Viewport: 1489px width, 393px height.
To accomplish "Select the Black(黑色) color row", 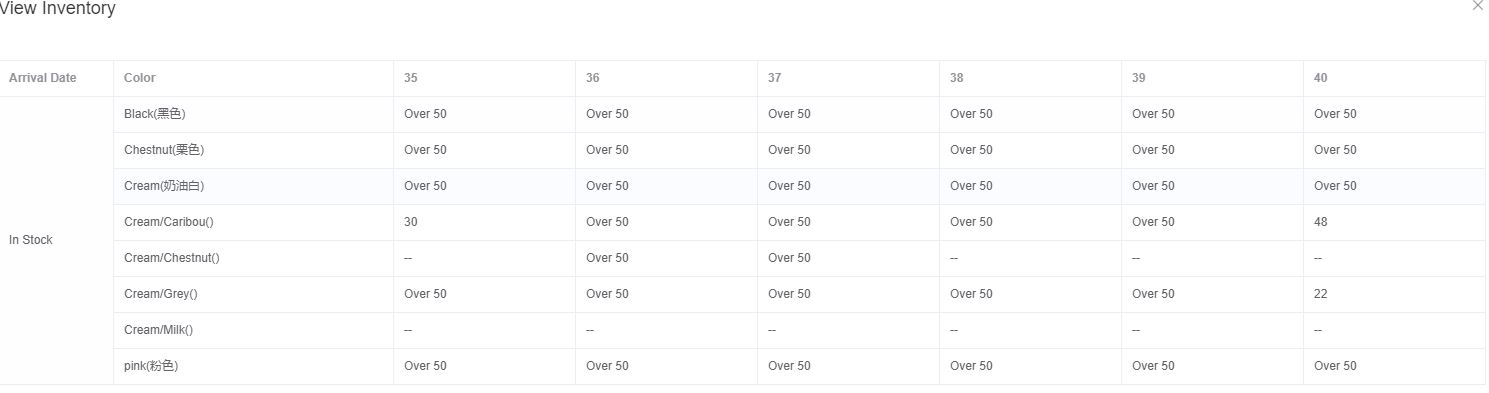I will pyautogui.click(x=799, y=114).
